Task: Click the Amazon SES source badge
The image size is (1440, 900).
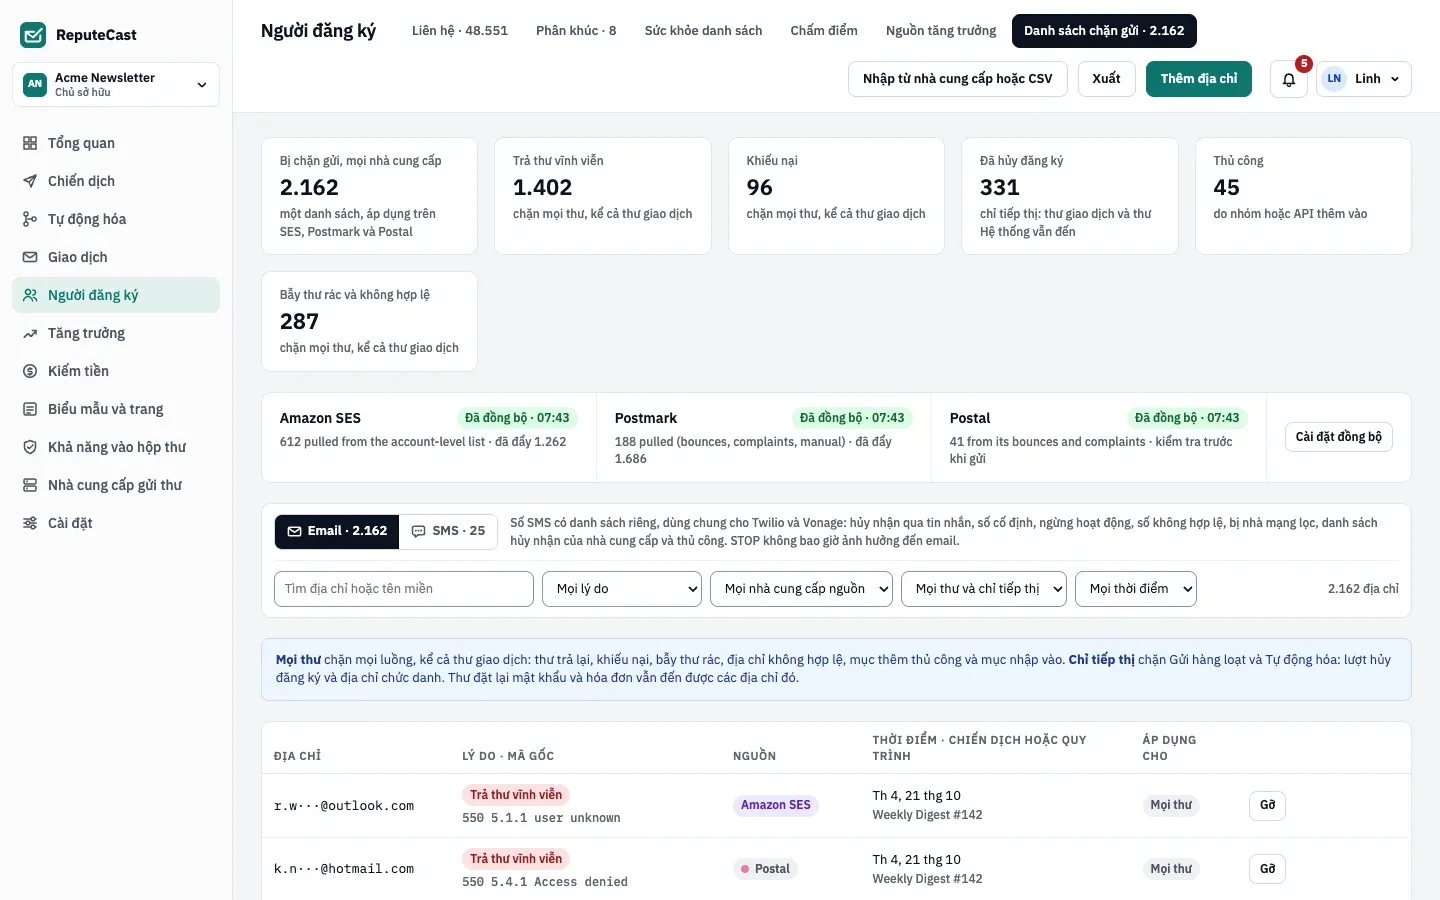Action: (776, 805)
